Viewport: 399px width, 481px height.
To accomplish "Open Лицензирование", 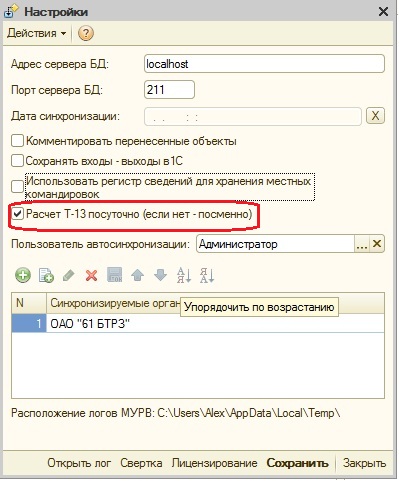I will point(214,463).
